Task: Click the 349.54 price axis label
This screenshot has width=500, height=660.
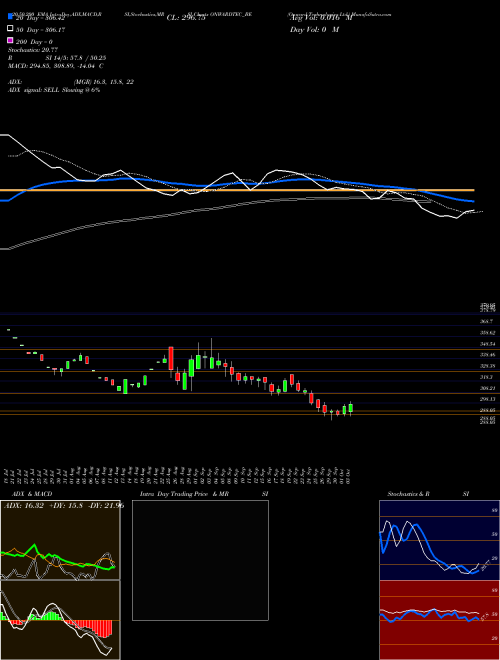Action: coord(487,344)
